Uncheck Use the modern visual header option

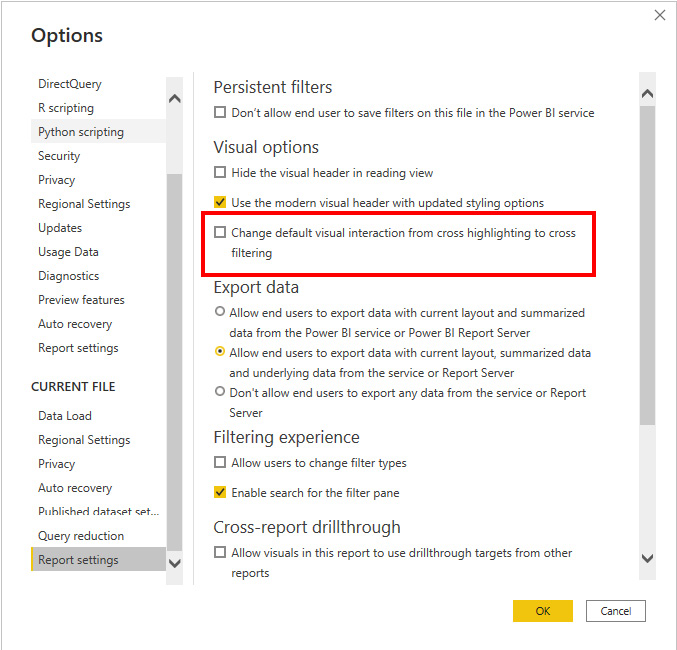[221, 202]
